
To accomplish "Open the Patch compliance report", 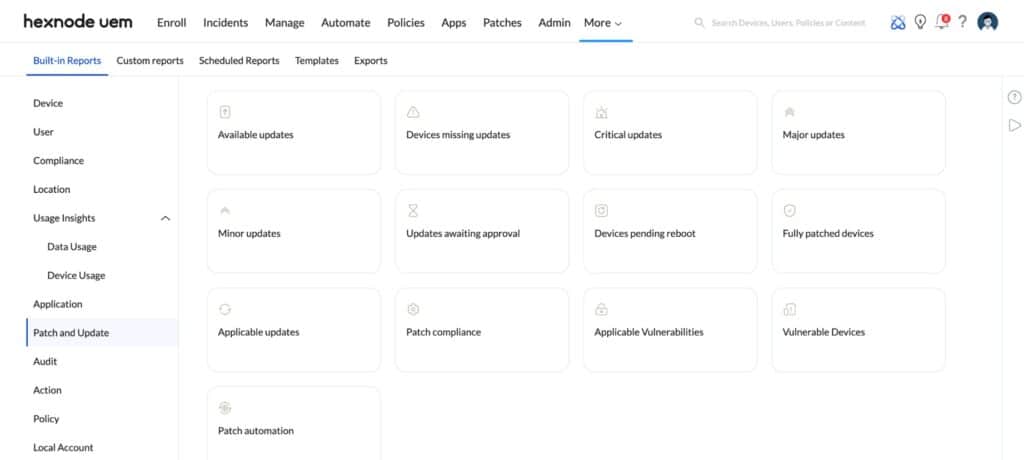I will pos(482,330).
